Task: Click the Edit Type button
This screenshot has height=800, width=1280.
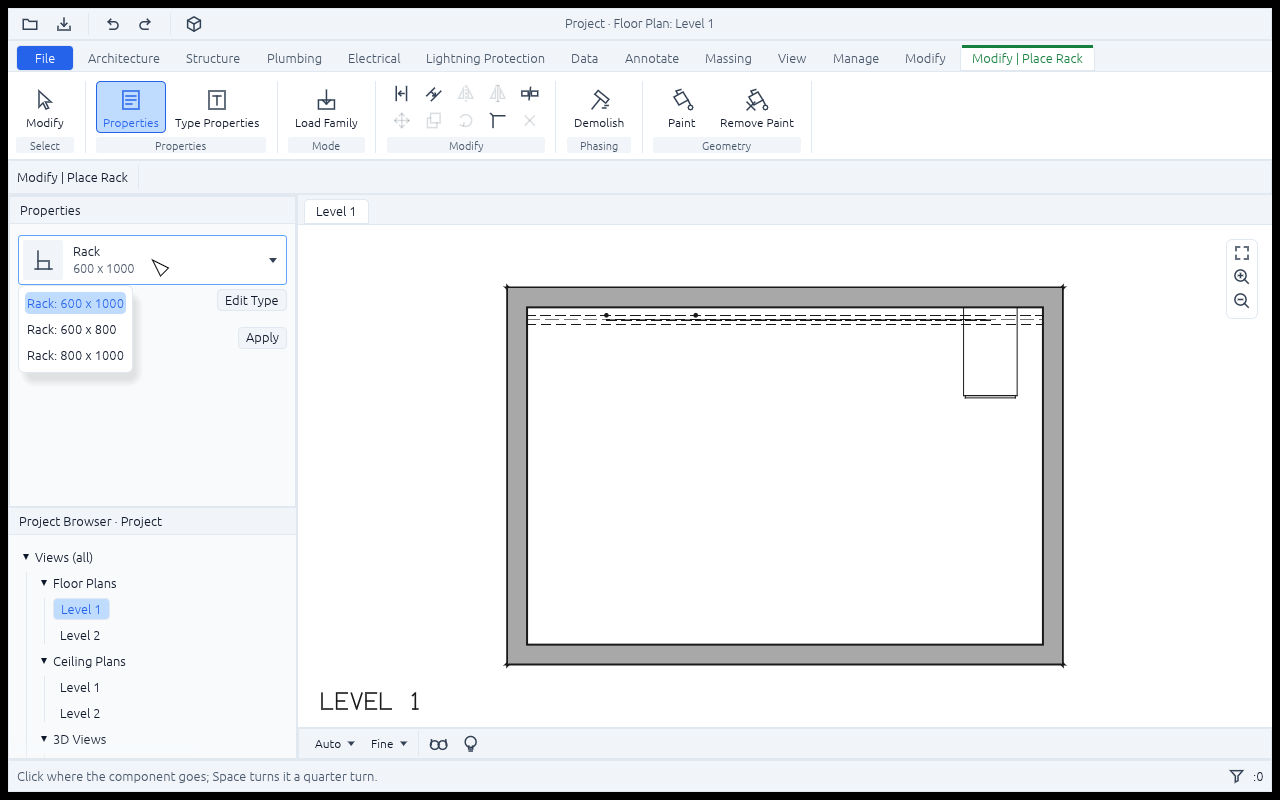Action: pos(252,301)
